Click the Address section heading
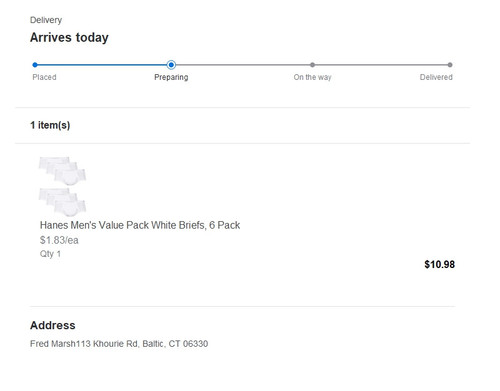The image size is (500, 391). coord(53,325)
